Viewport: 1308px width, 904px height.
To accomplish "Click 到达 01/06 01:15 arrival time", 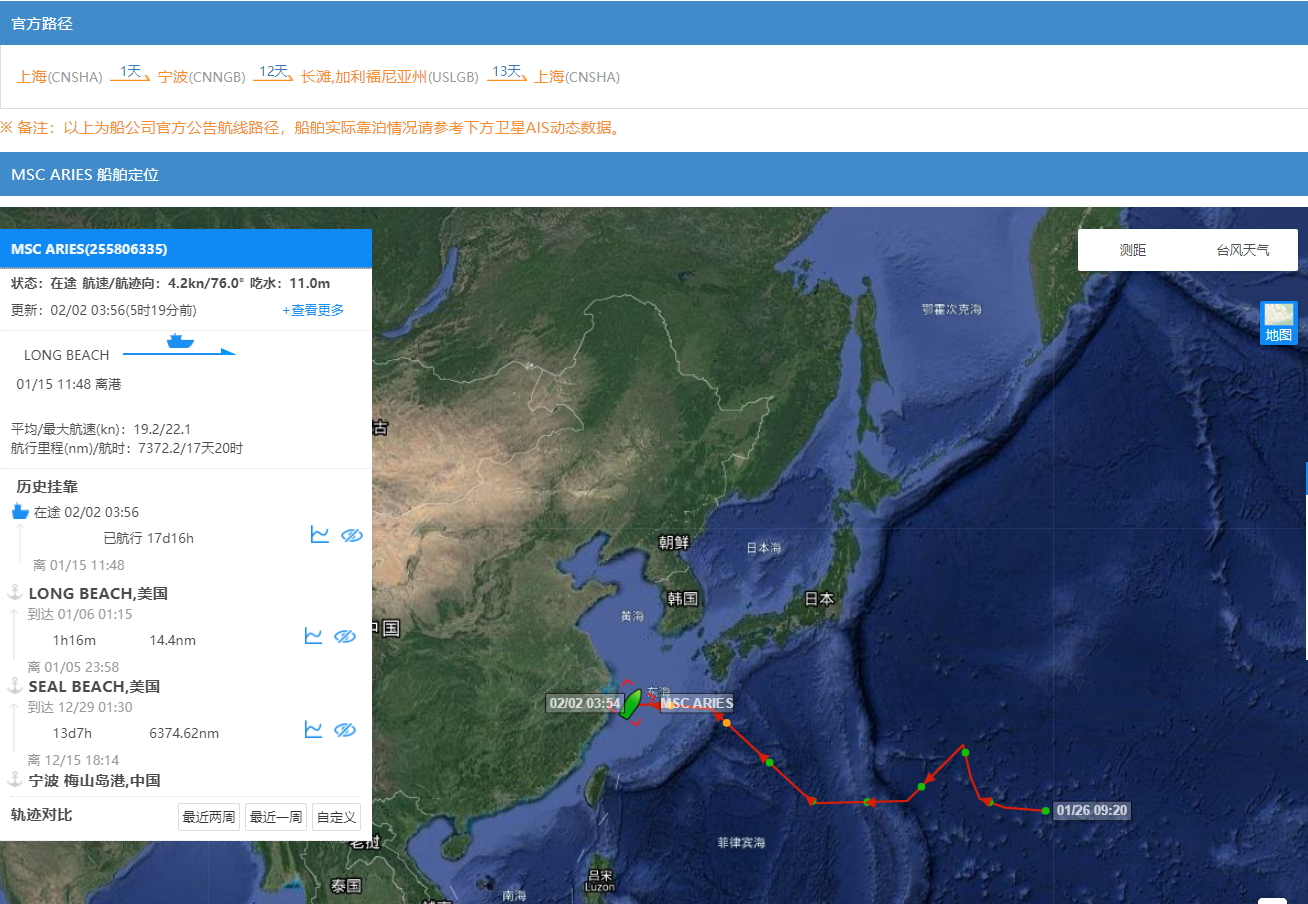I will [x=80, y=614].
